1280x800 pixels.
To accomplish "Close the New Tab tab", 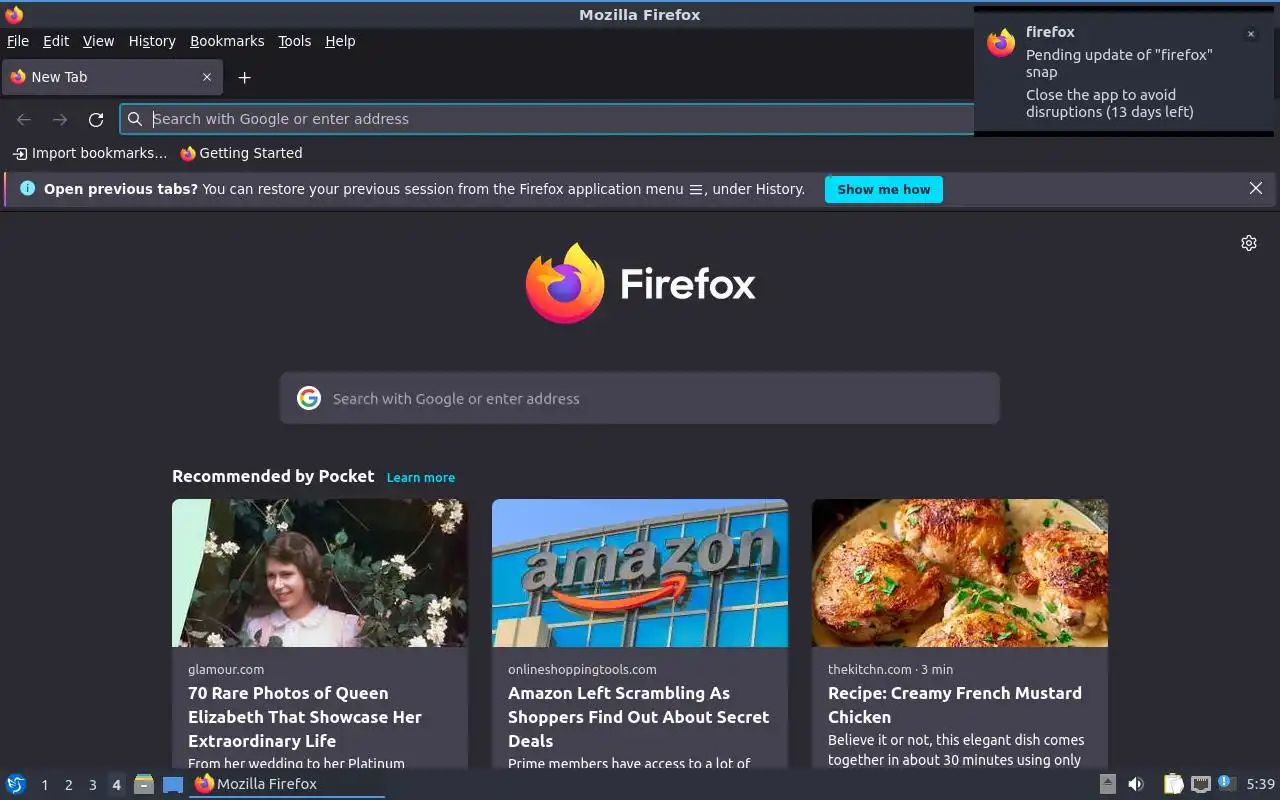I will [207, 77].
